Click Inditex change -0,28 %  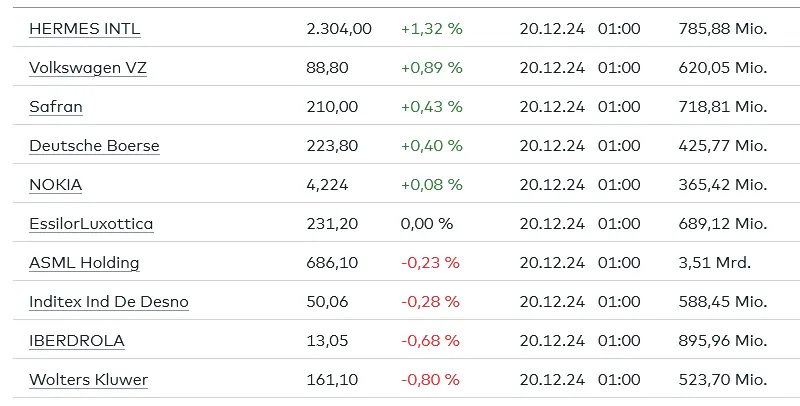(x=430, y=302)
